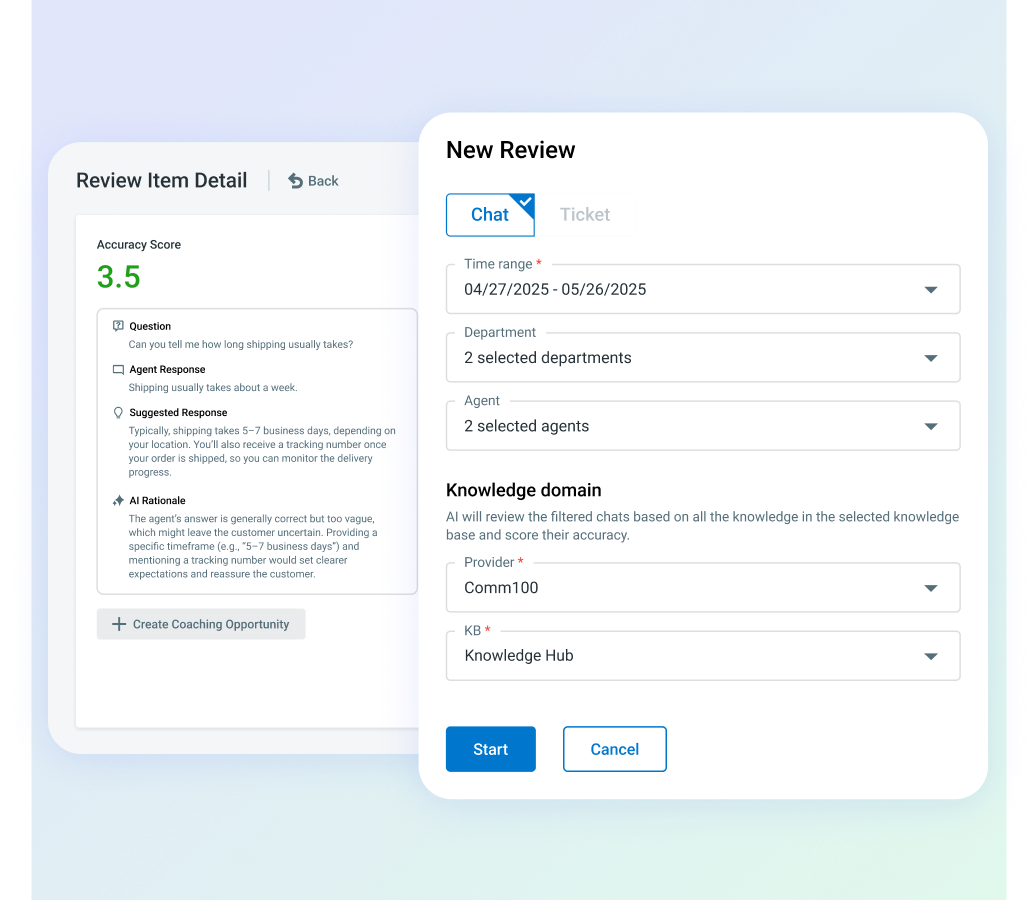Open the KB dropdown showing Knowledge Hub
The height and width of the screenshot is (900, 1036).
(702, 656)
